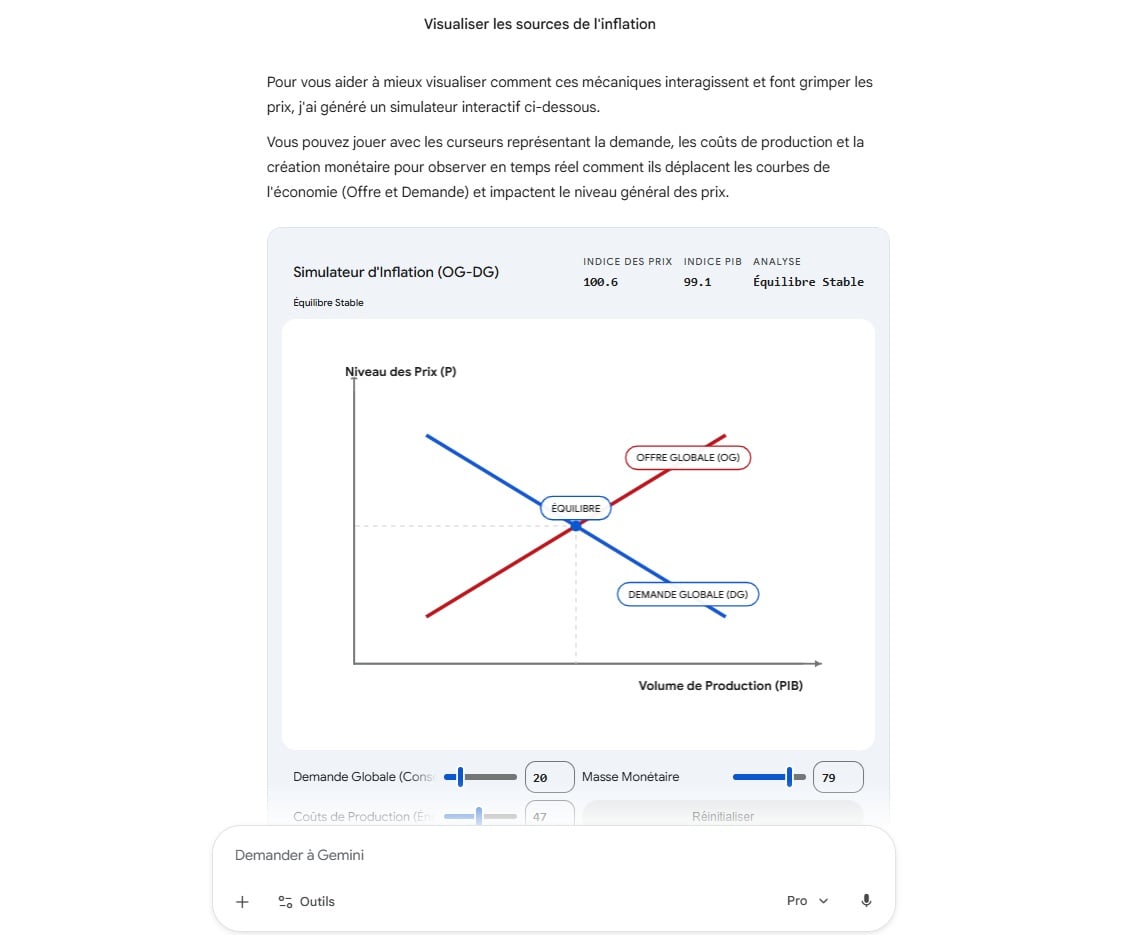Screen dimensions: 1124x935
Task: Click the Masse Monétaire slider
Action: click(769, 777)
